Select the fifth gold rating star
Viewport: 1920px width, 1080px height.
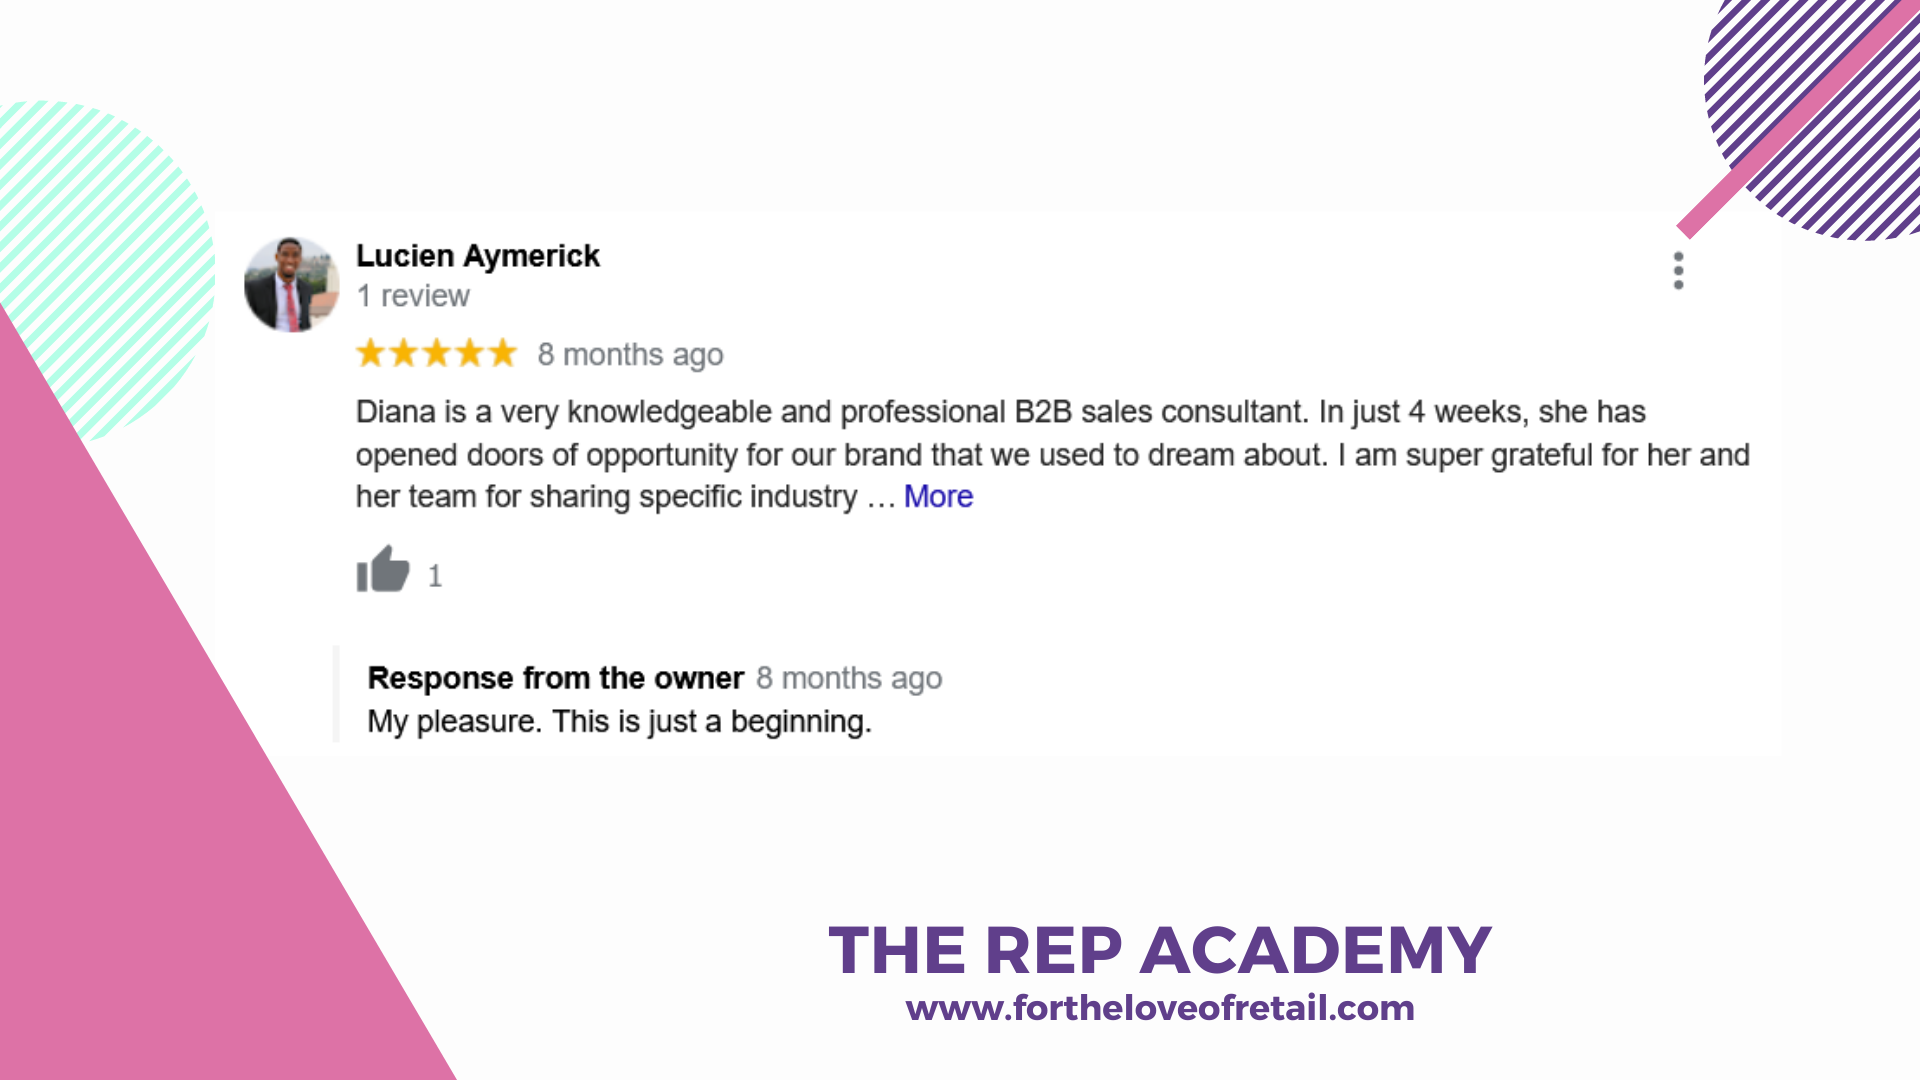pos(502,353)
